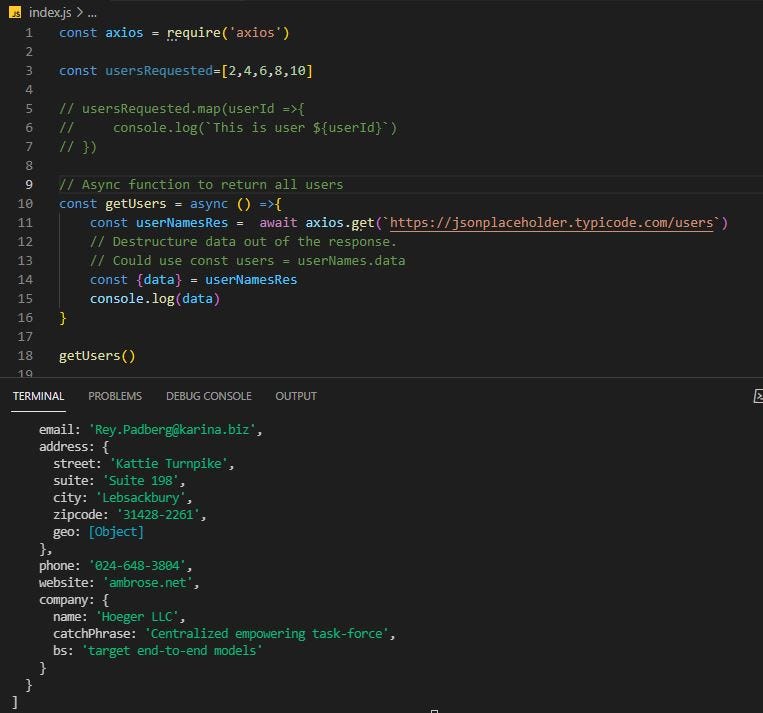
Task: Click line number 9 in the gutter
Action: click(x=29, y=185)
